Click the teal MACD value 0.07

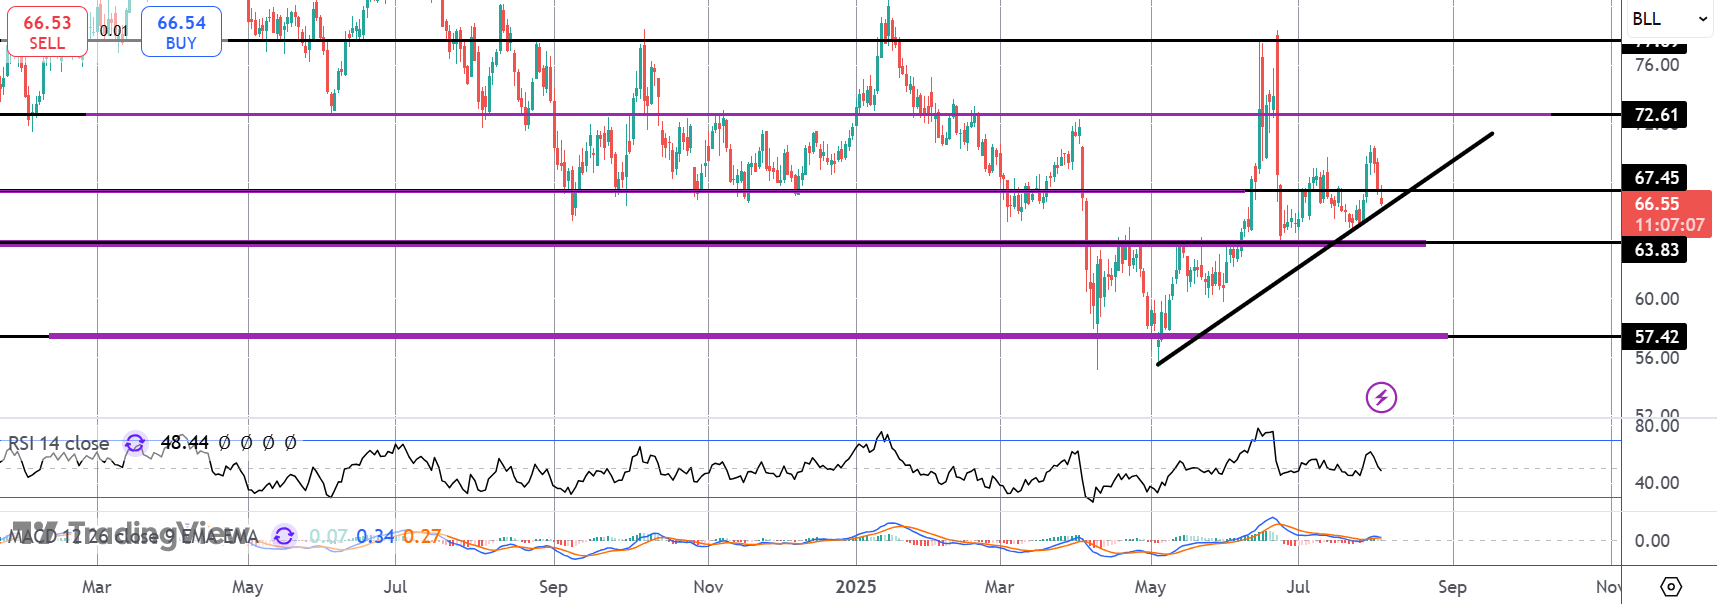click(x=329, y=537)
